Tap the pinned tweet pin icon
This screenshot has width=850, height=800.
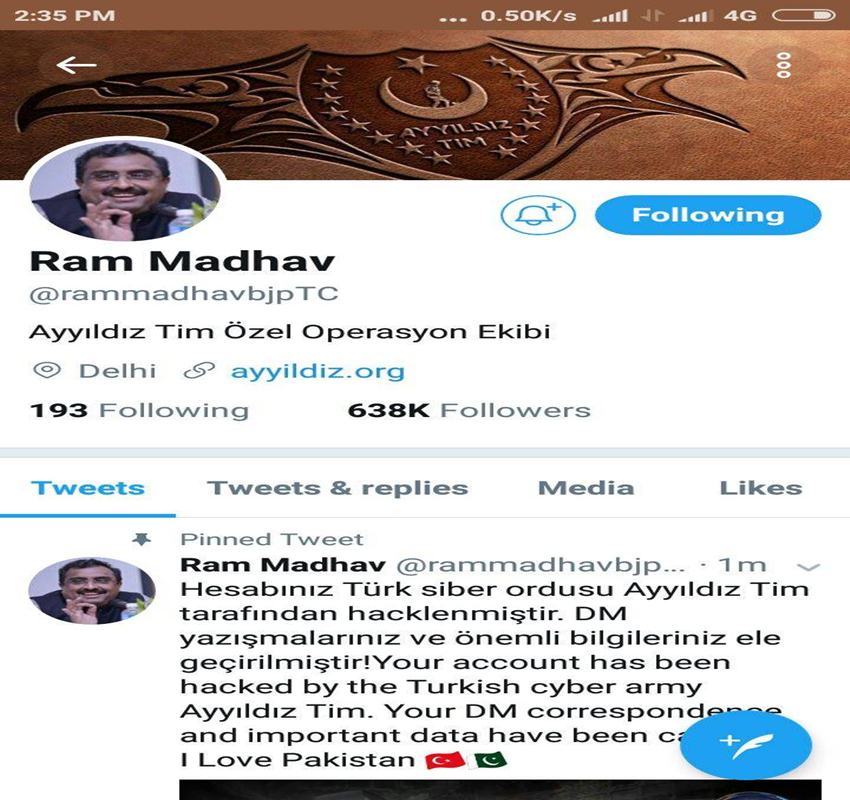coord(141,539)
